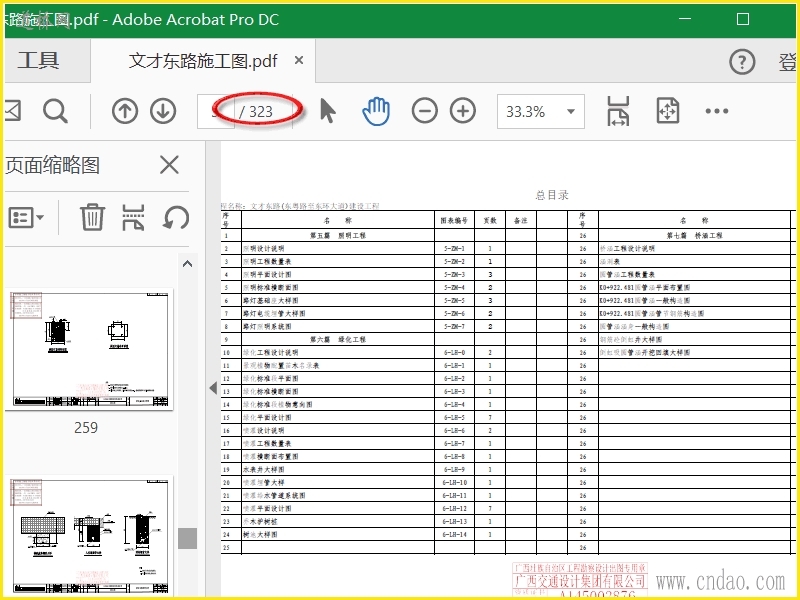Click the trash delete pages icon
This screenshot has width=800, height=600.
92,217
